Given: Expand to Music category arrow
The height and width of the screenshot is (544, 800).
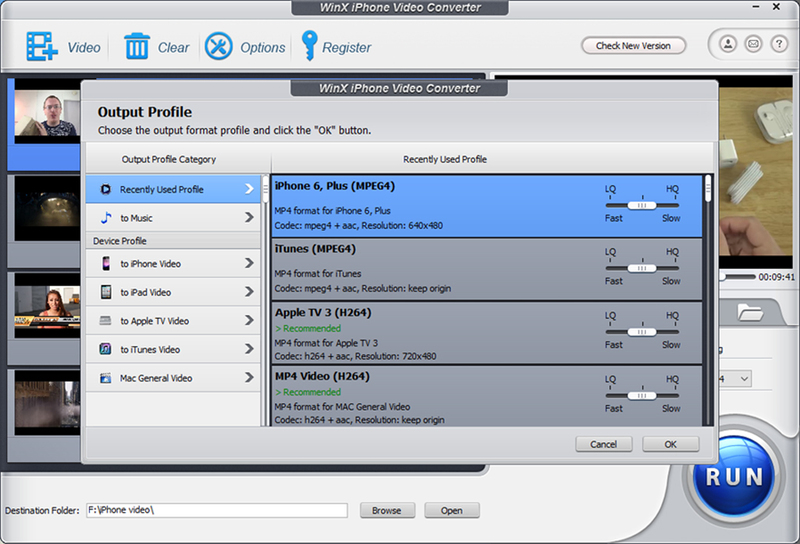Looking at the screenshot, I should 249,217.
